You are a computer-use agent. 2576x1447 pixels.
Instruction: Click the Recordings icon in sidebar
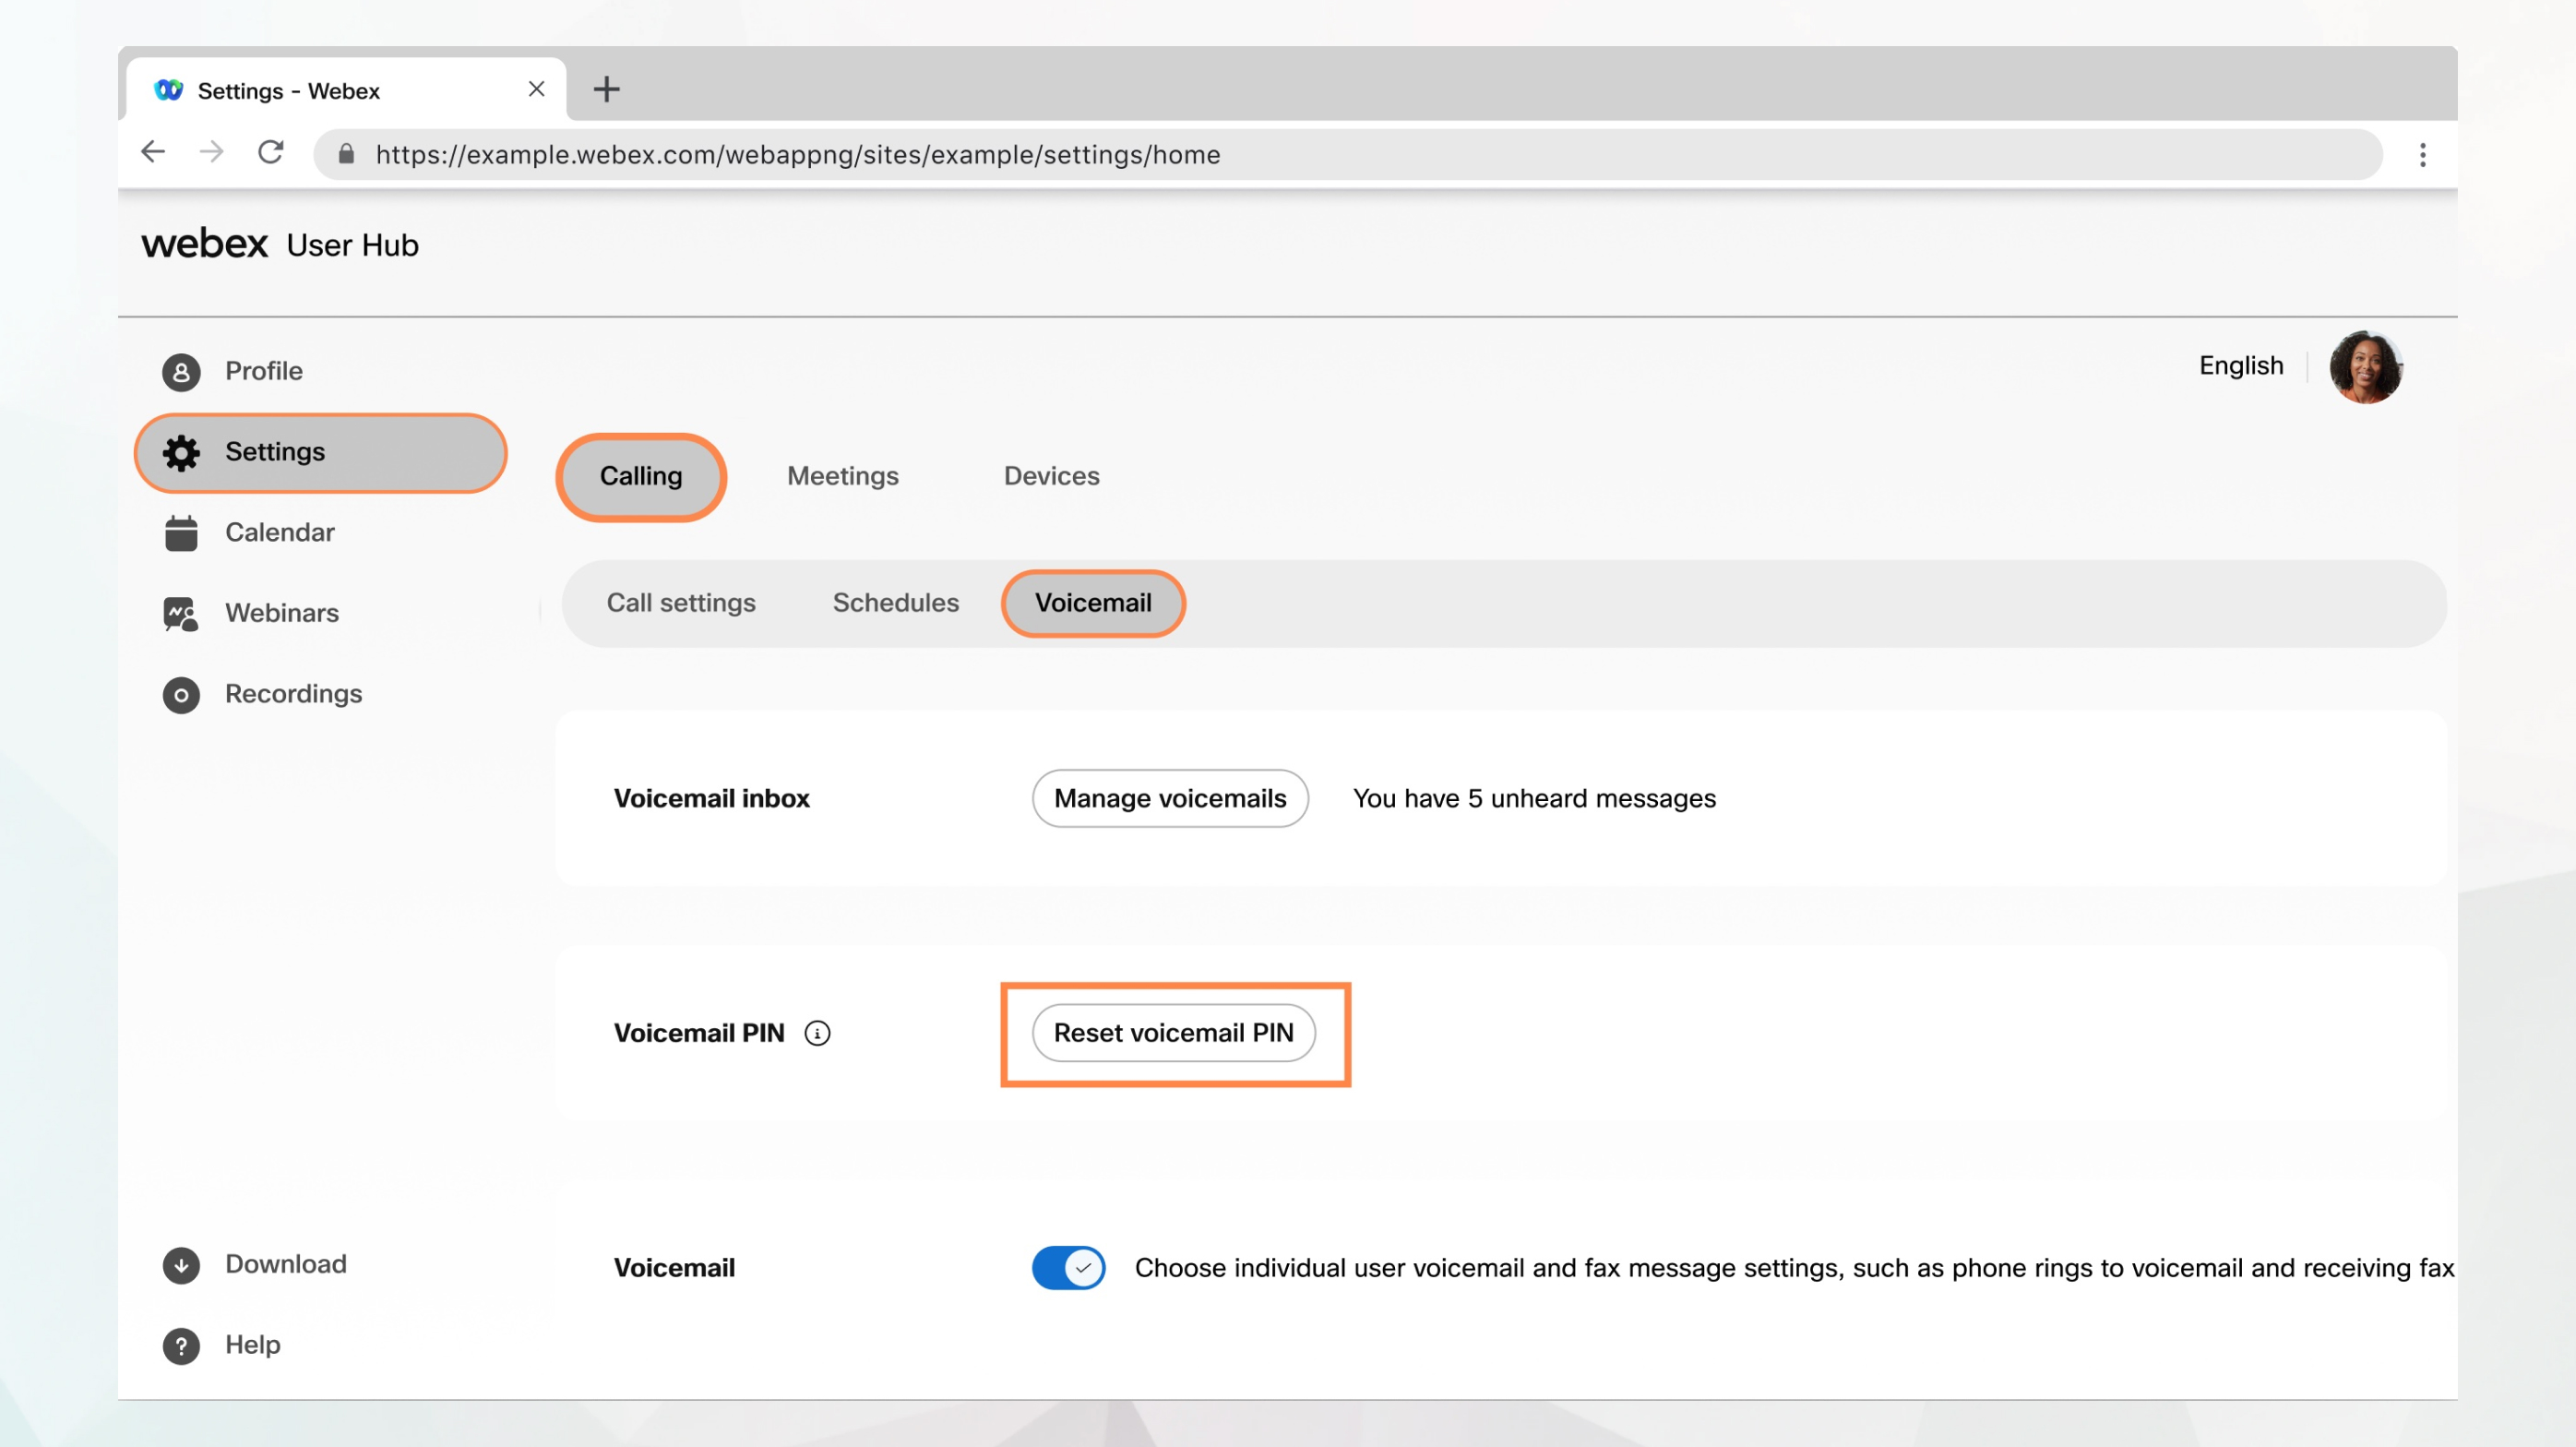point(181,691)
